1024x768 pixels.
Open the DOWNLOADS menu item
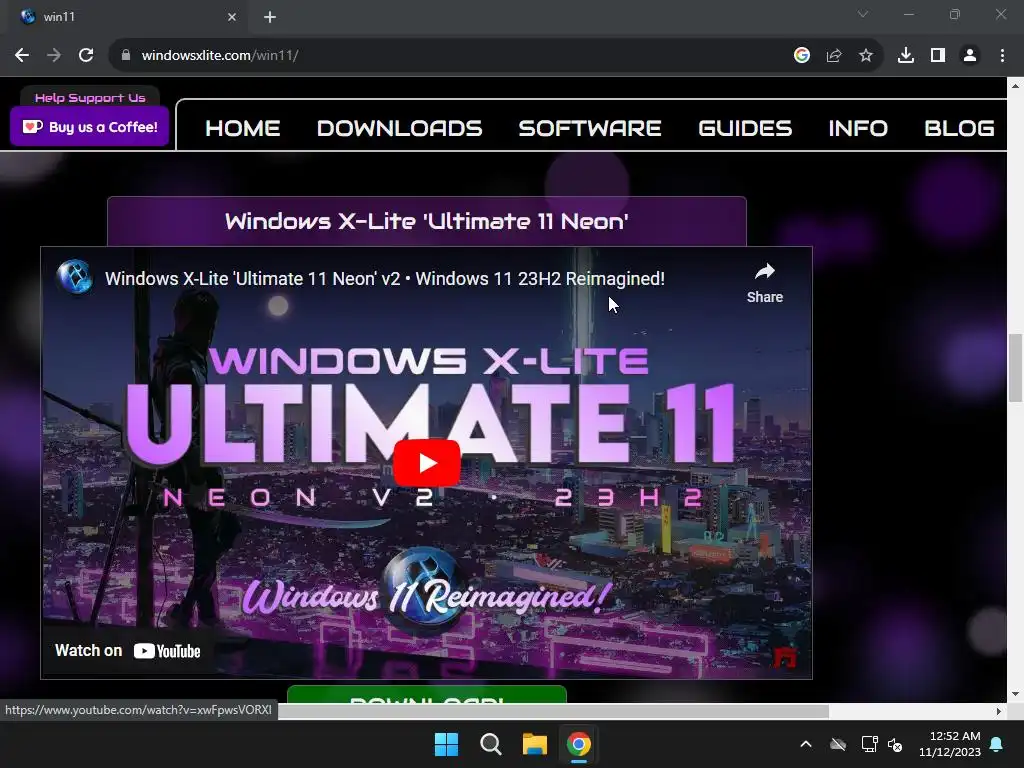click(x=399, y=128)
